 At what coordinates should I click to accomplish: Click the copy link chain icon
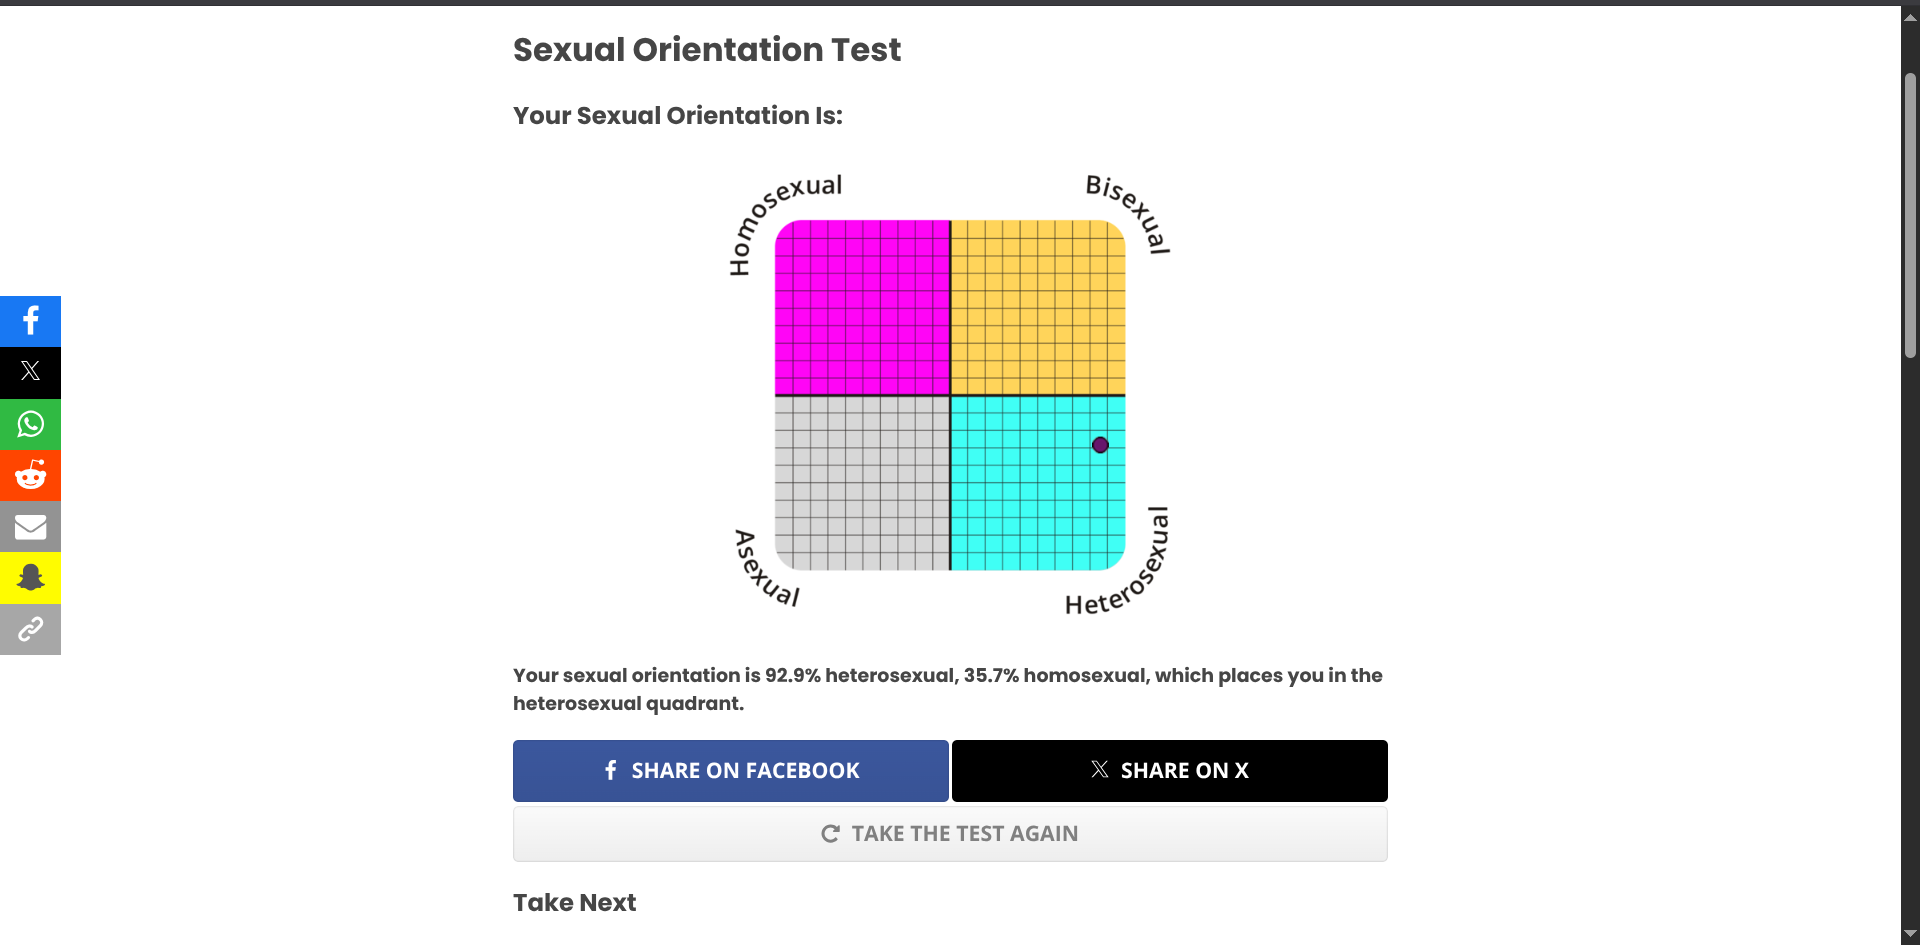tap(30, 630)
